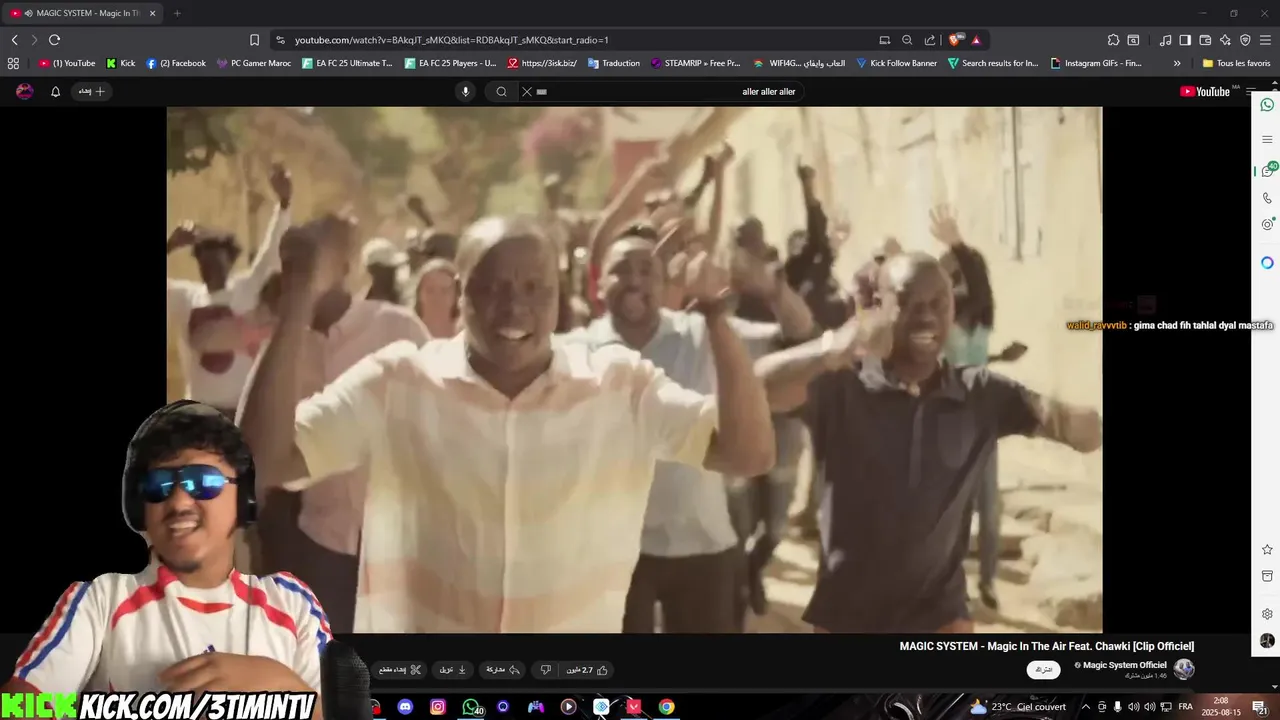Open the Kick Follow Banner bookmark
Viewport: 1280px width, 720px height.
point(896,63)
